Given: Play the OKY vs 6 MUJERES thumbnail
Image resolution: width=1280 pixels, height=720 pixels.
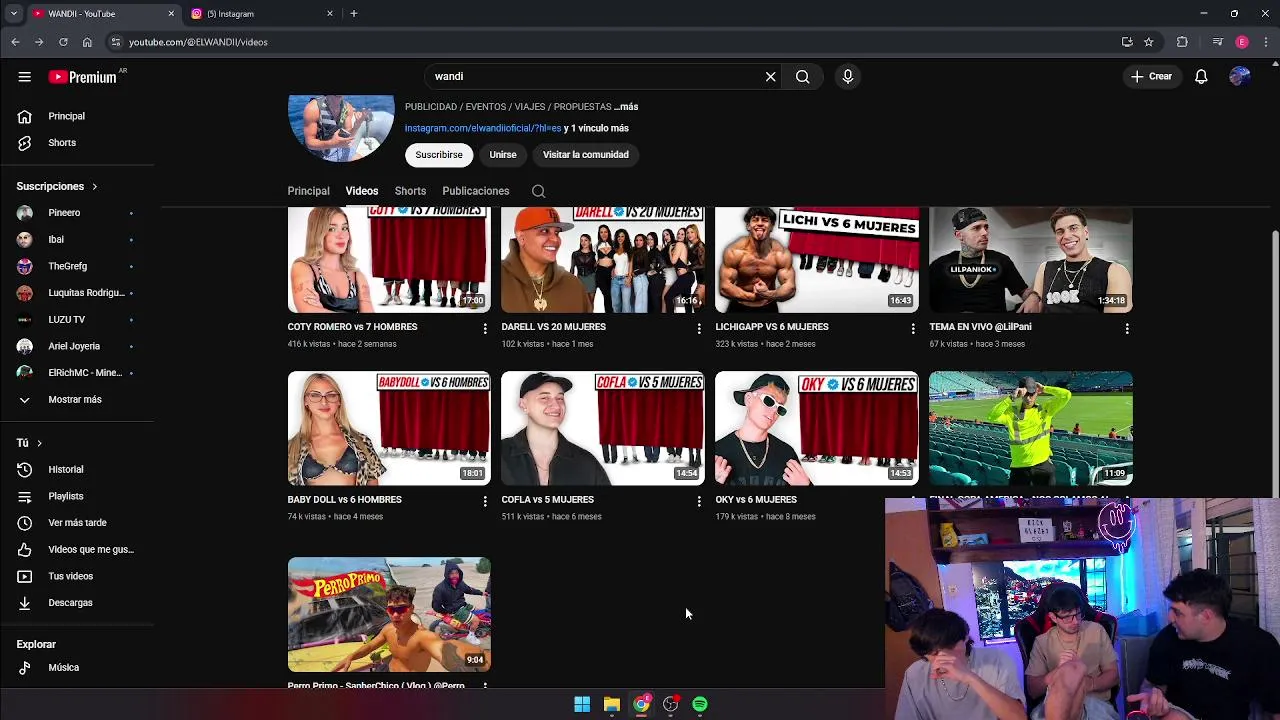Looking at the screenshot, I should coord(816,429).
